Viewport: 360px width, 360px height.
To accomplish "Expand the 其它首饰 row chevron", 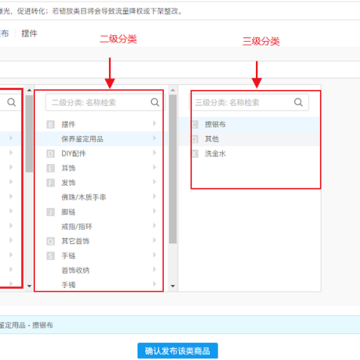I will pyautogui.click(x=154, y=240).
